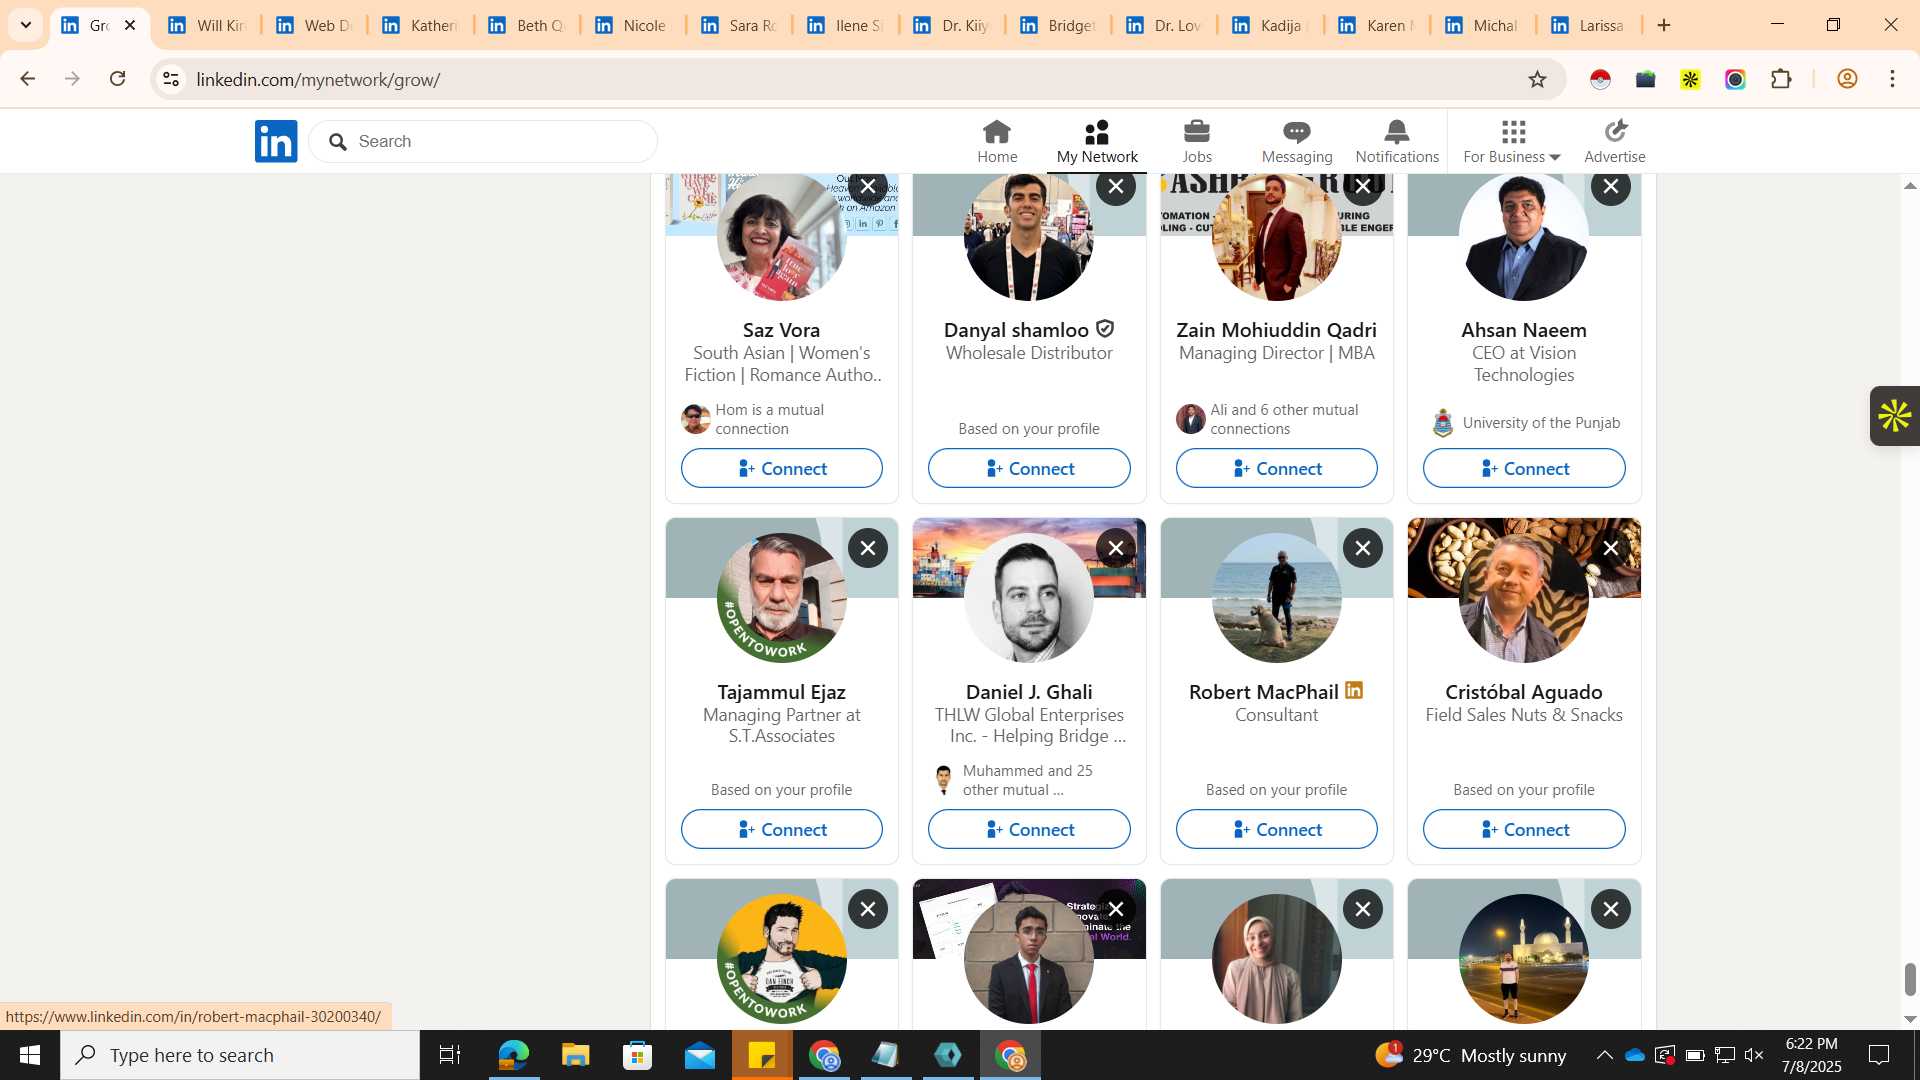
Task: Connect with Danyal shamloo
Action: (x=1029, y=468)
